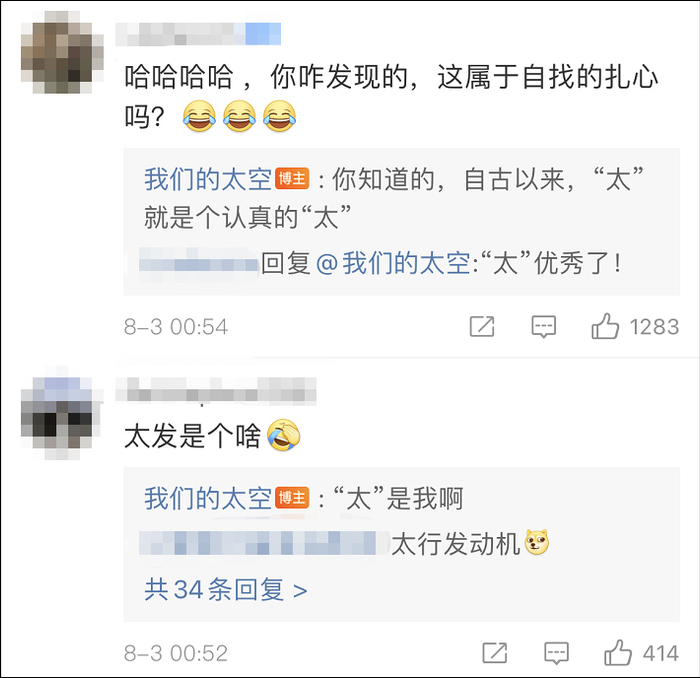Click the 博主 badge in second reply
Image resolution: width=700 pixels, height=678 pixels.
tap(292, 498)
